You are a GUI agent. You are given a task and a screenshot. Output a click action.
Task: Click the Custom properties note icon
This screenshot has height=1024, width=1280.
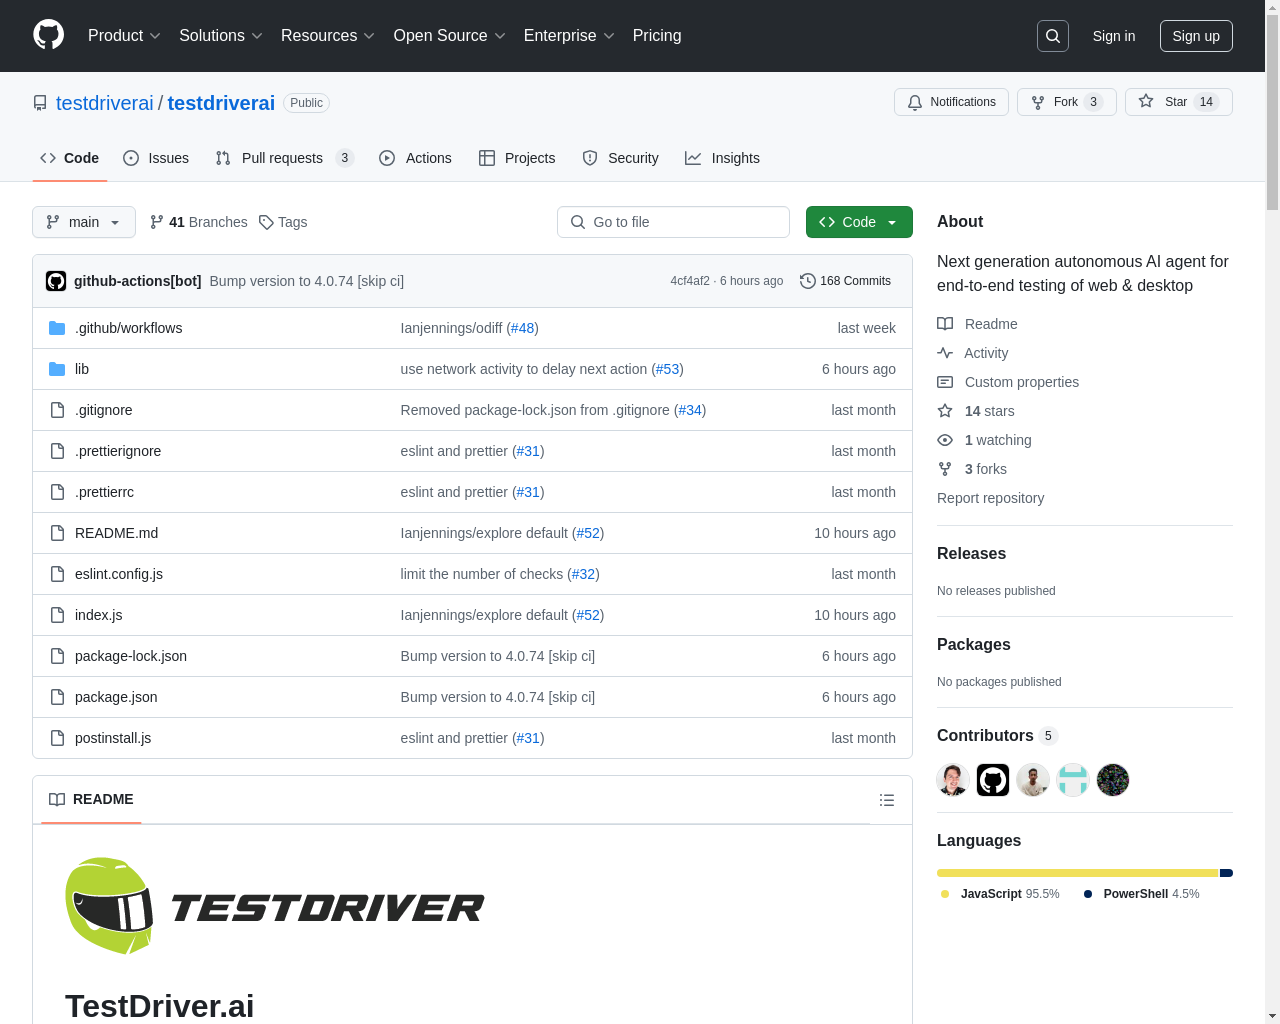pos(945,382)
